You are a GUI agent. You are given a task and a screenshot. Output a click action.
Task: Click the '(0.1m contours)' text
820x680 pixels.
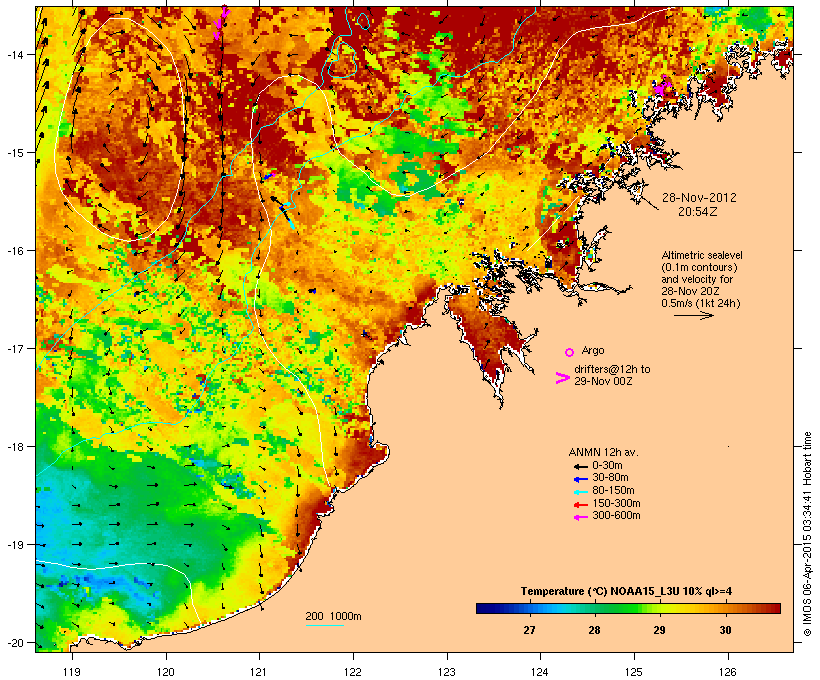click(x=699, y=267)
